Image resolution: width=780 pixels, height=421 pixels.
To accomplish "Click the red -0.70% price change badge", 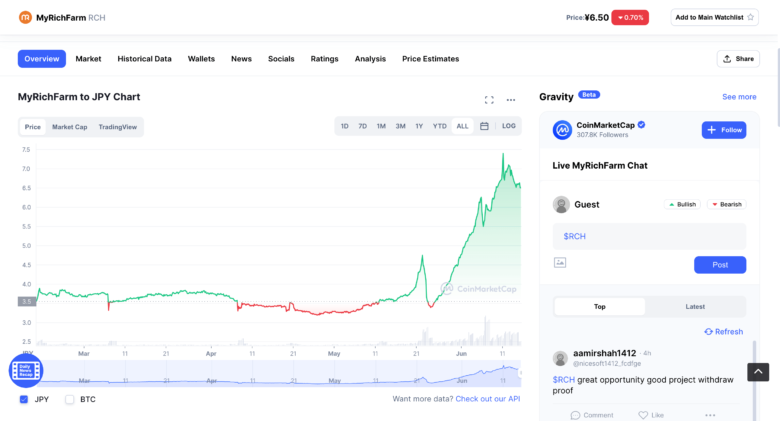I will [630, 17].
